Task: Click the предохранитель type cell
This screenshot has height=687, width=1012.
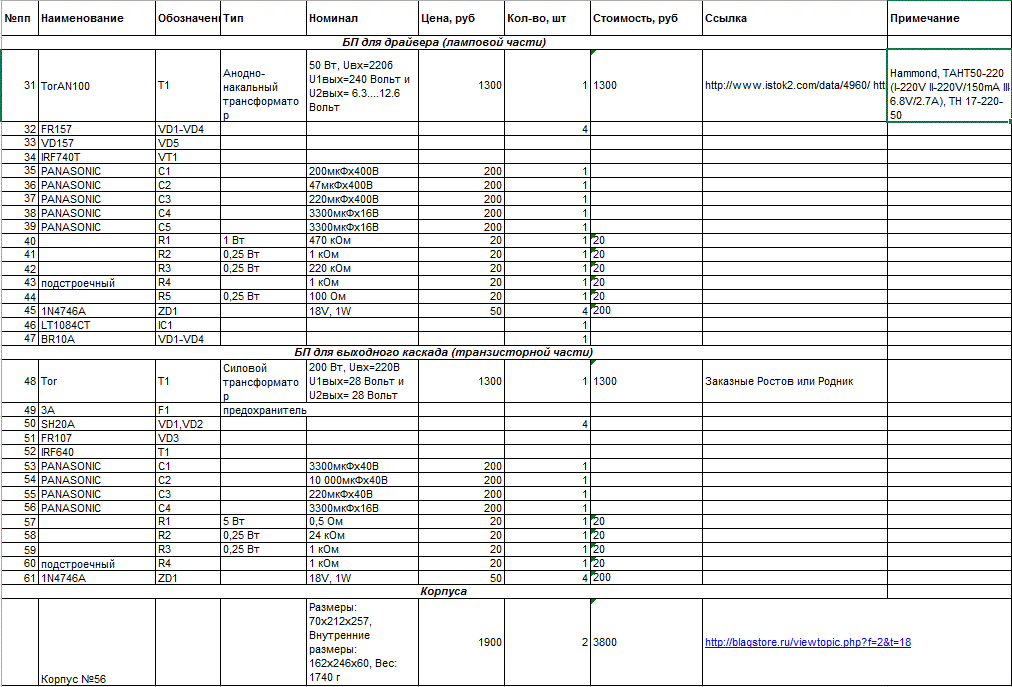Action: (x=263, y=410)
